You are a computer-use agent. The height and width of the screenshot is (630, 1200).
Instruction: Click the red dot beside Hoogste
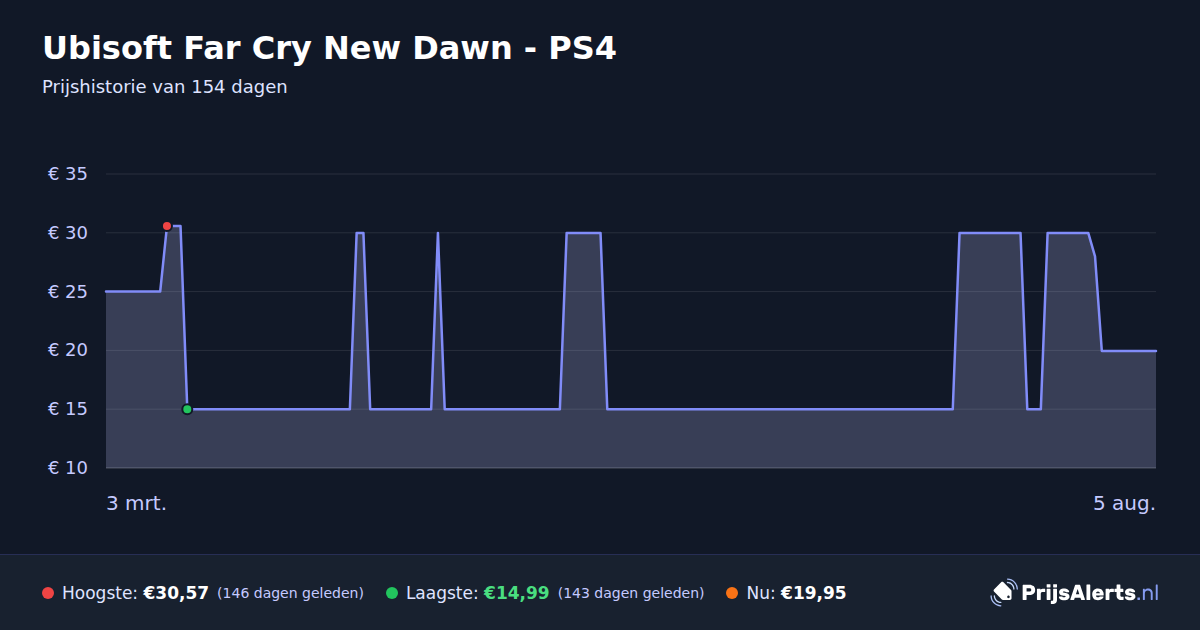click(48, 593)
